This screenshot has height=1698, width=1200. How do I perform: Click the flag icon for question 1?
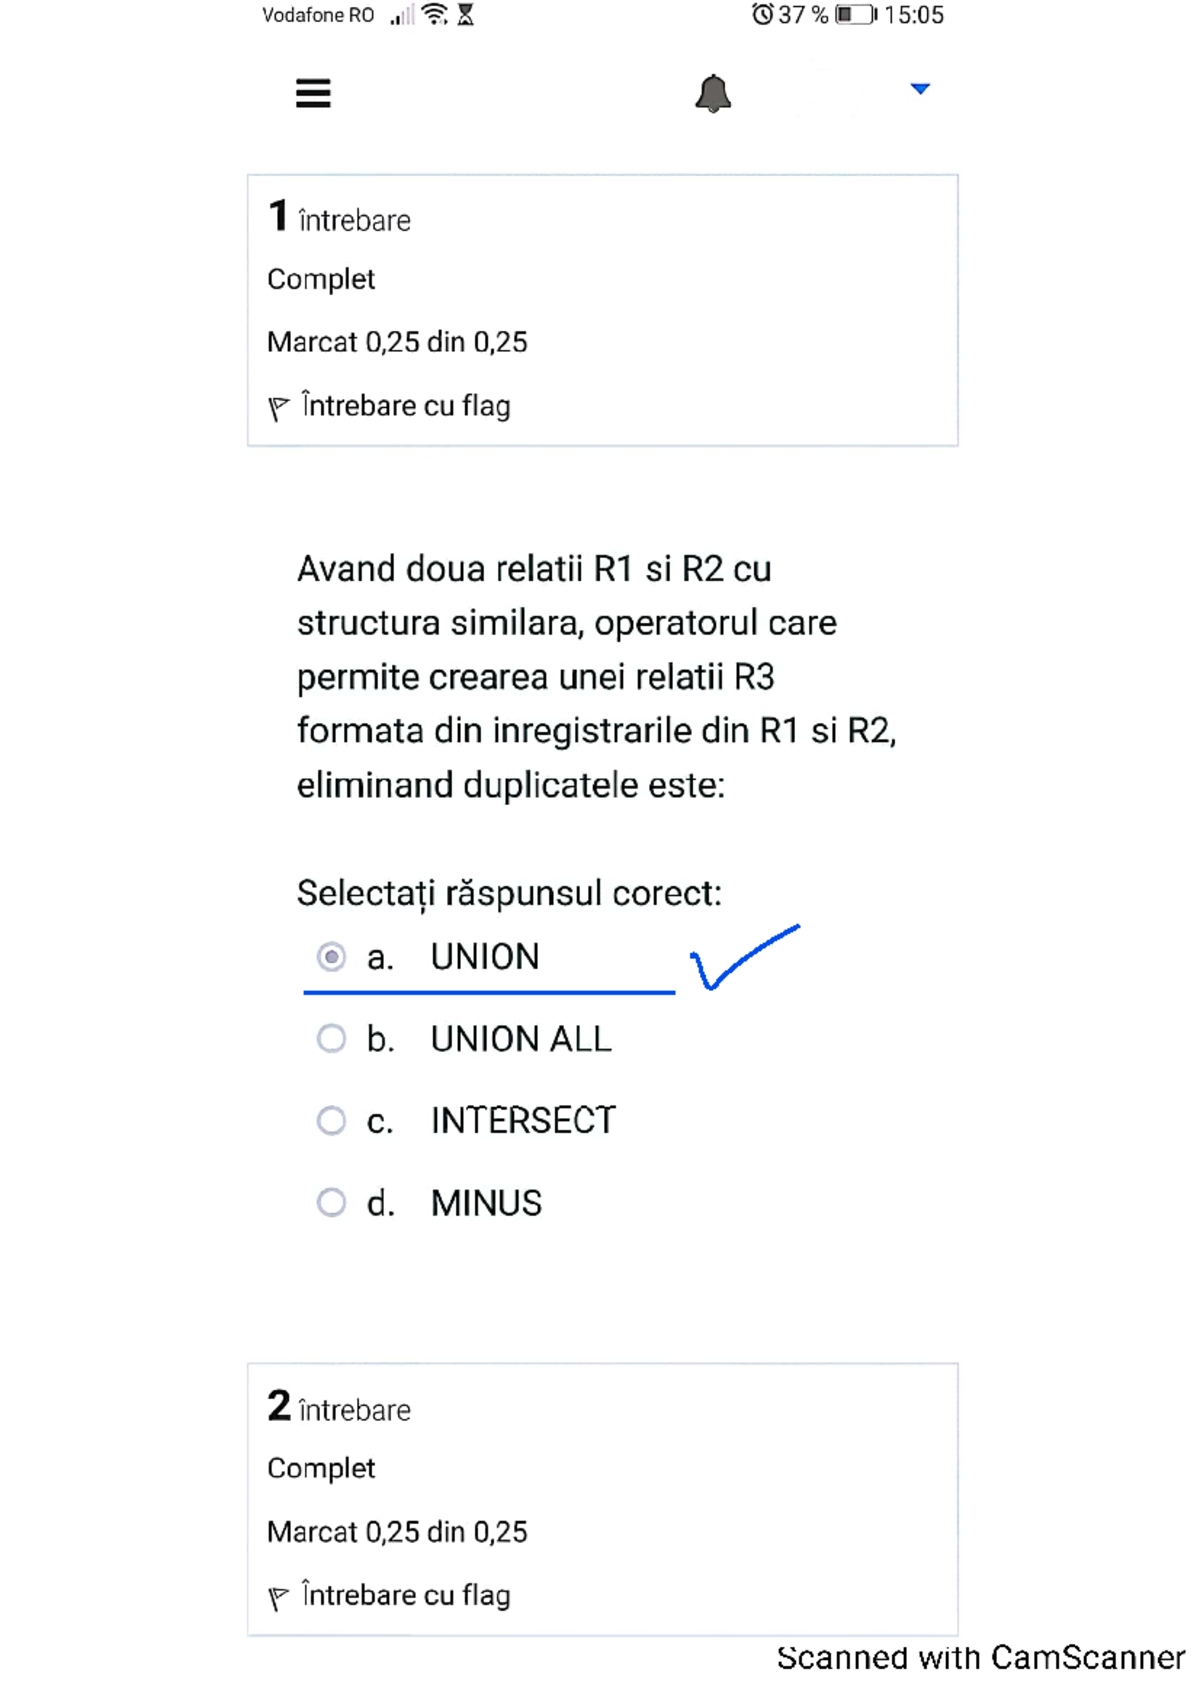(x=278, y=408)
